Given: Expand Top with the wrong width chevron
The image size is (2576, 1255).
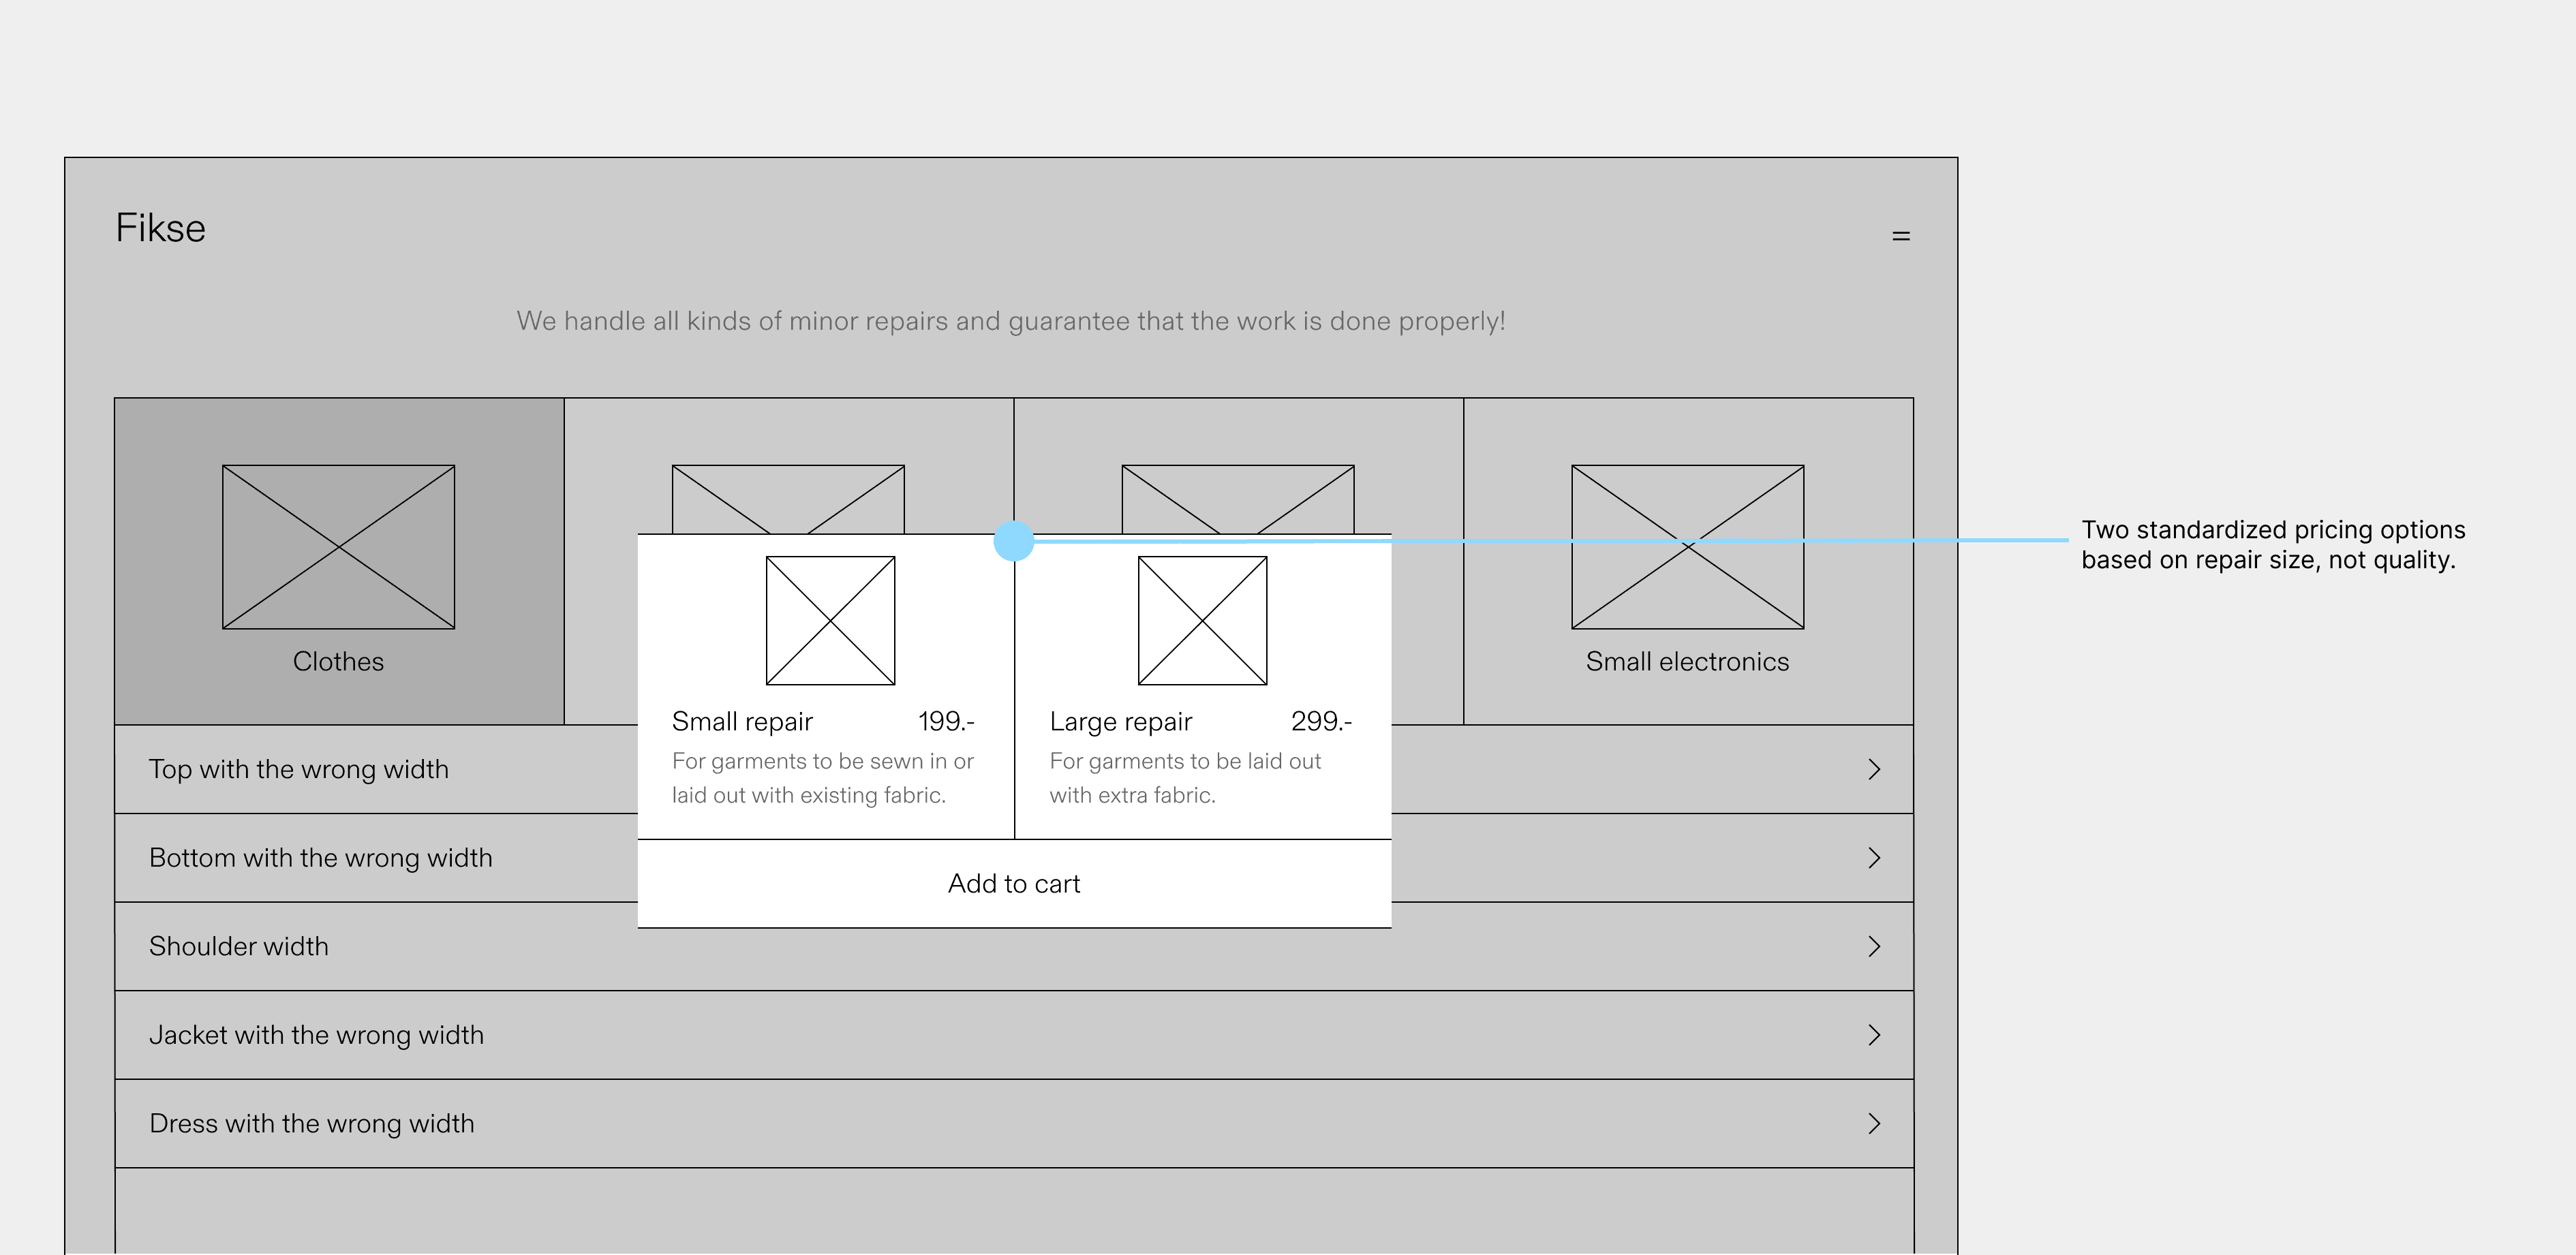Looking at the screenshot, I should [1874, 769].
